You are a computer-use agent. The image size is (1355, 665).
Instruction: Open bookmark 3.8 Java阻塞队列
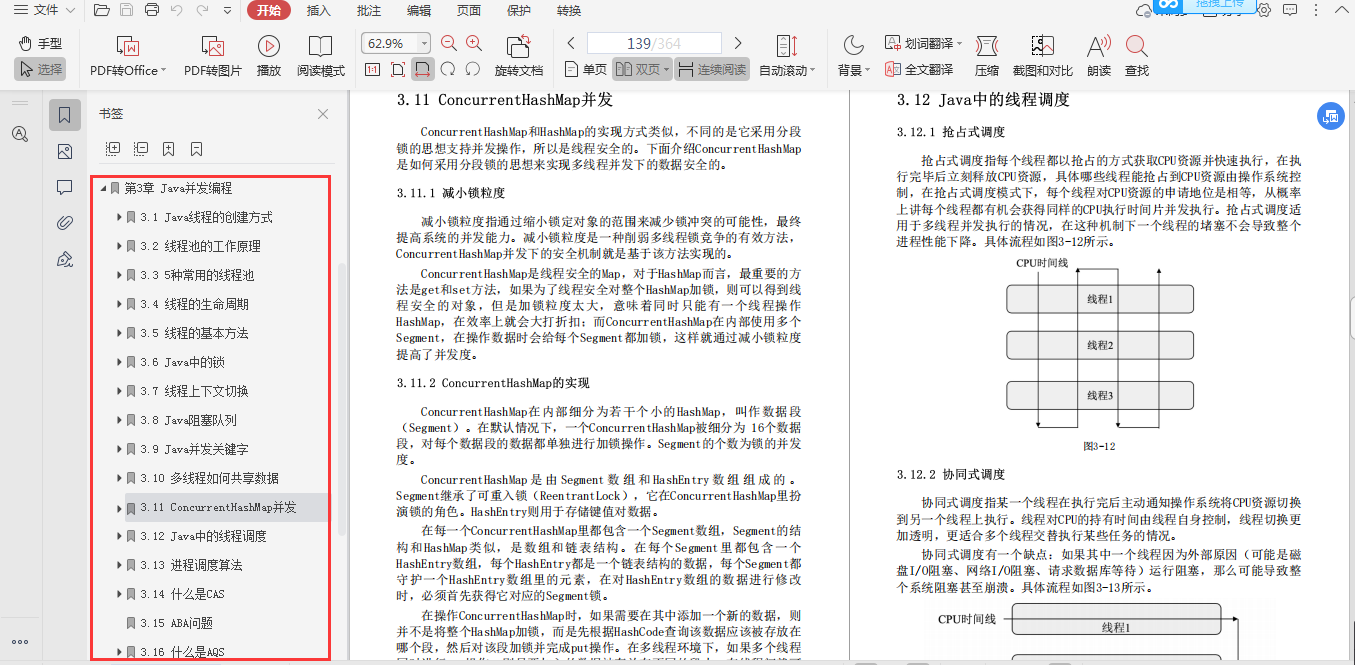(188, 420)
